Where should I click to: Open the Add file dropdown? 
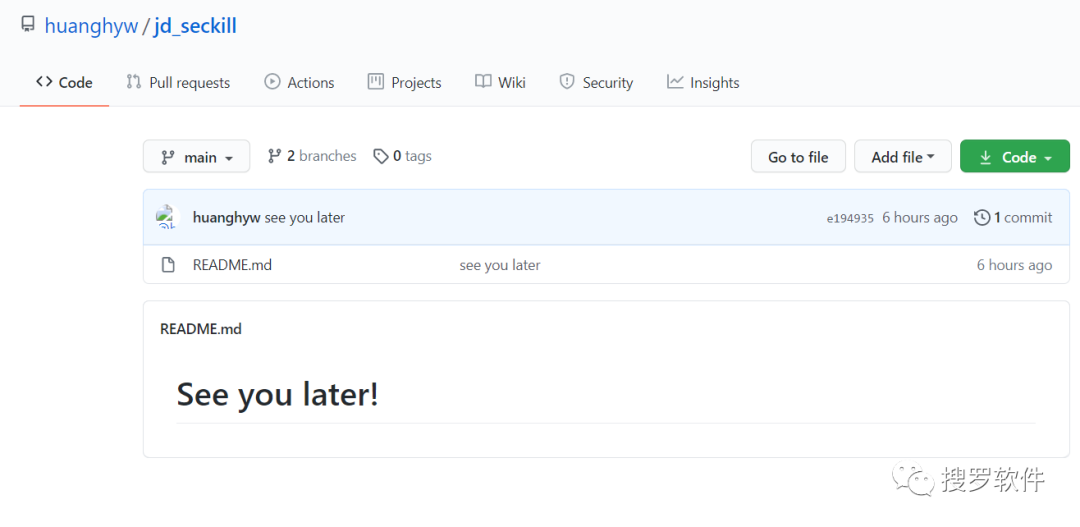(x=903, y=156)
